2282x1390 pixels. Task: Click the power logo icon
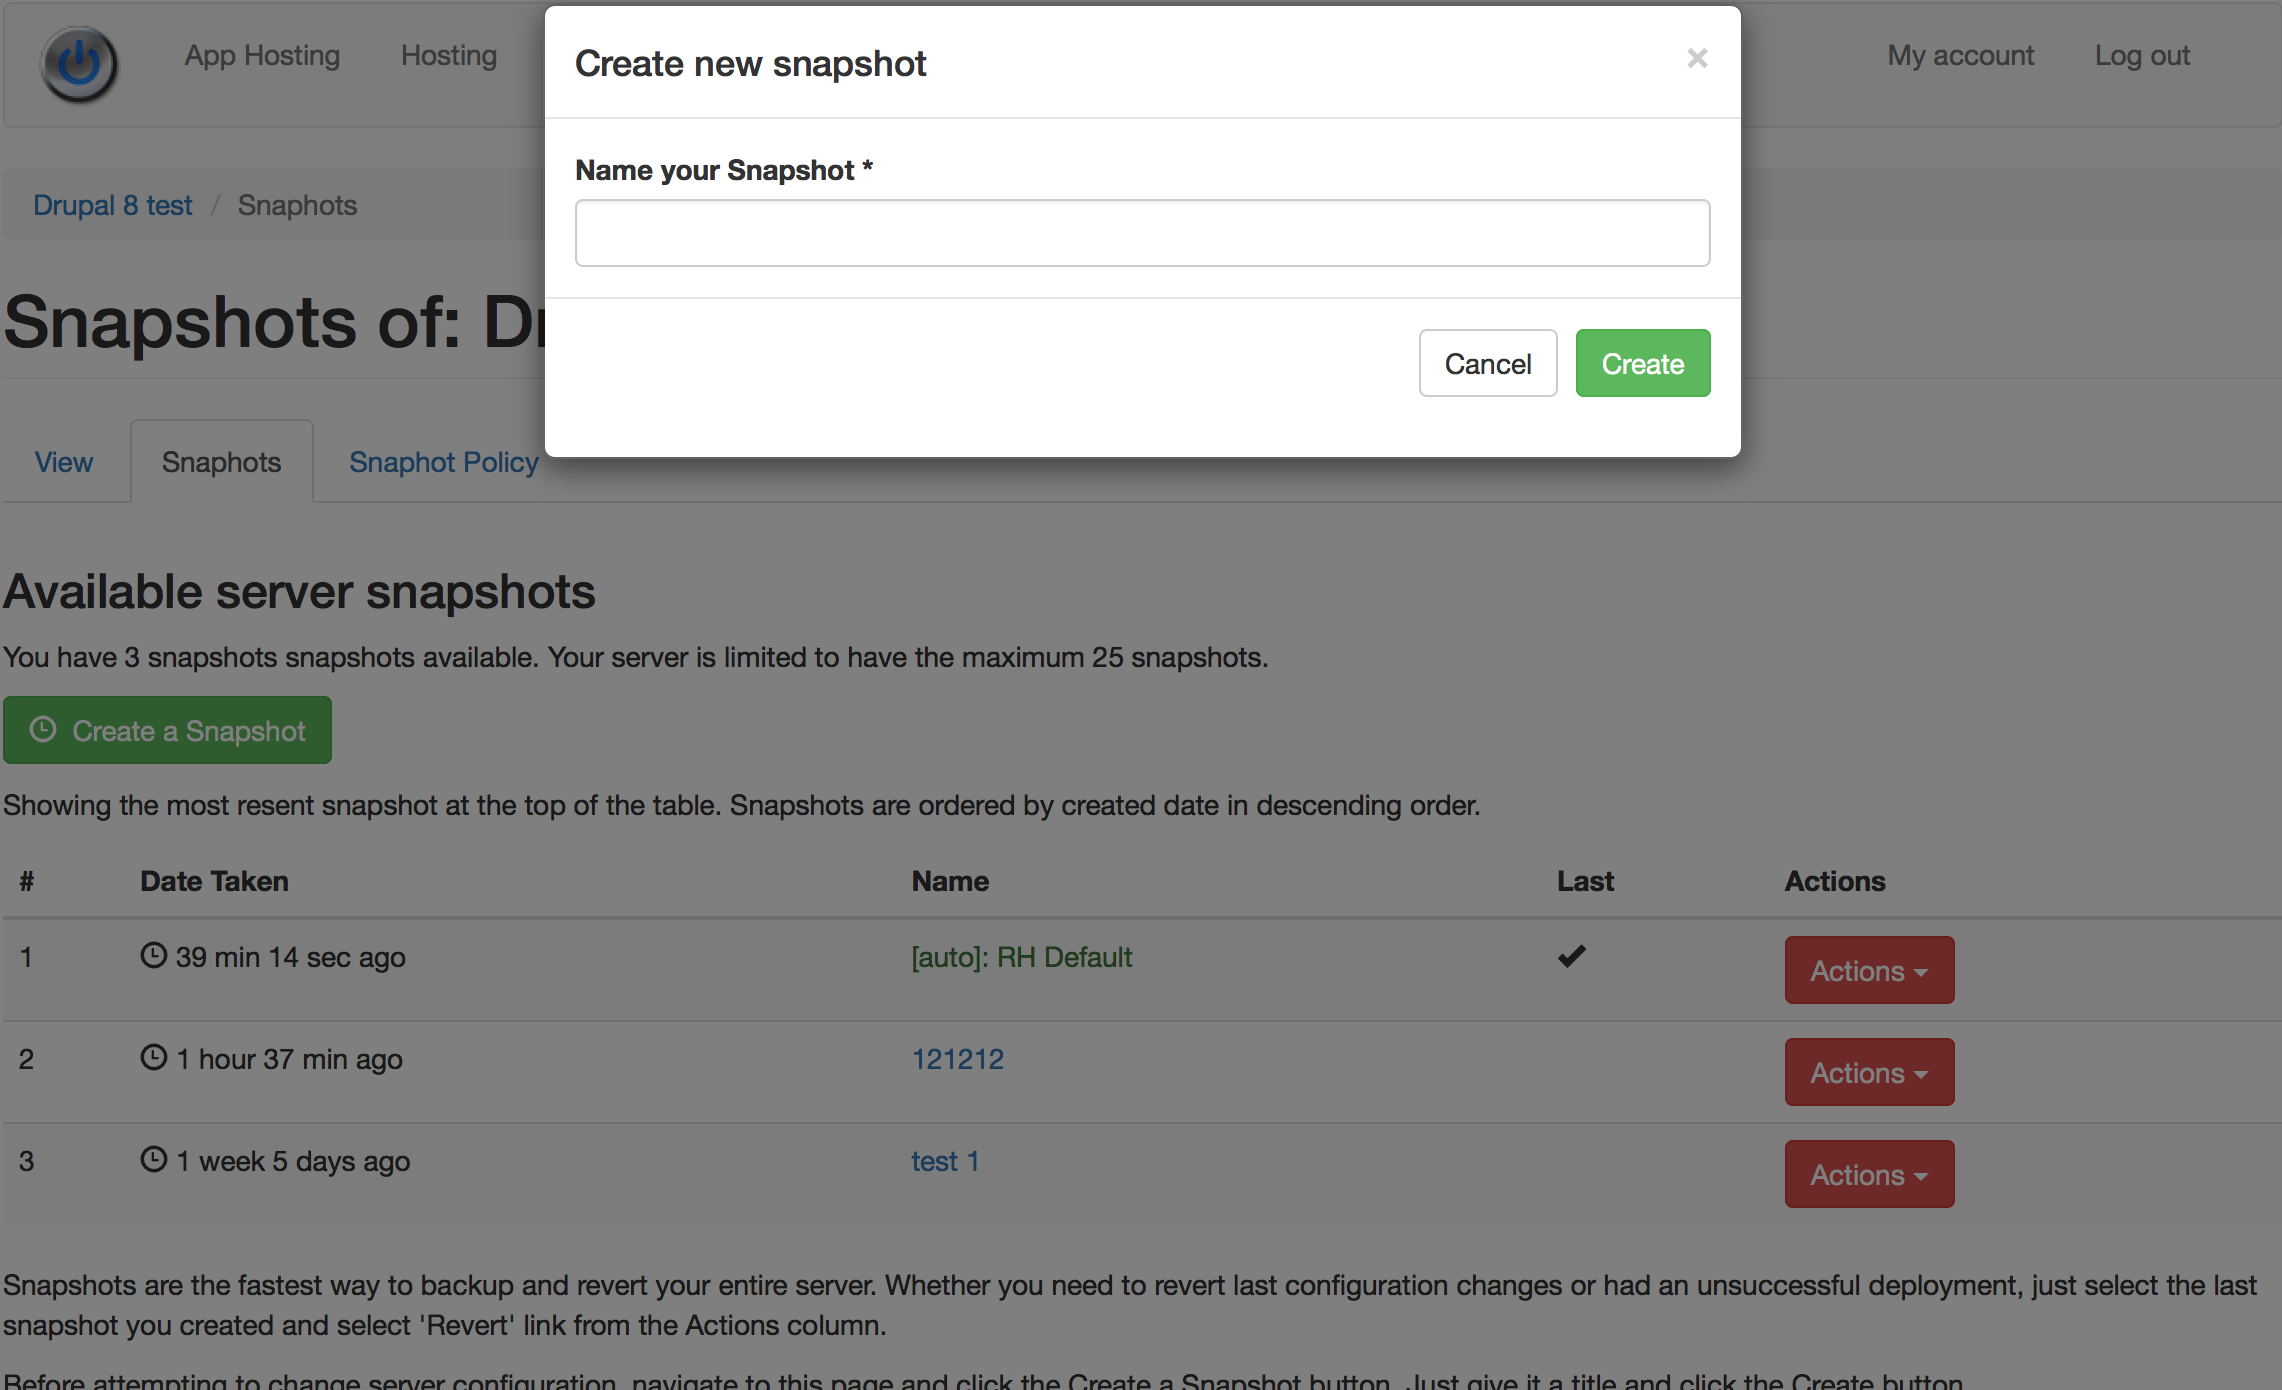point(79,64)
